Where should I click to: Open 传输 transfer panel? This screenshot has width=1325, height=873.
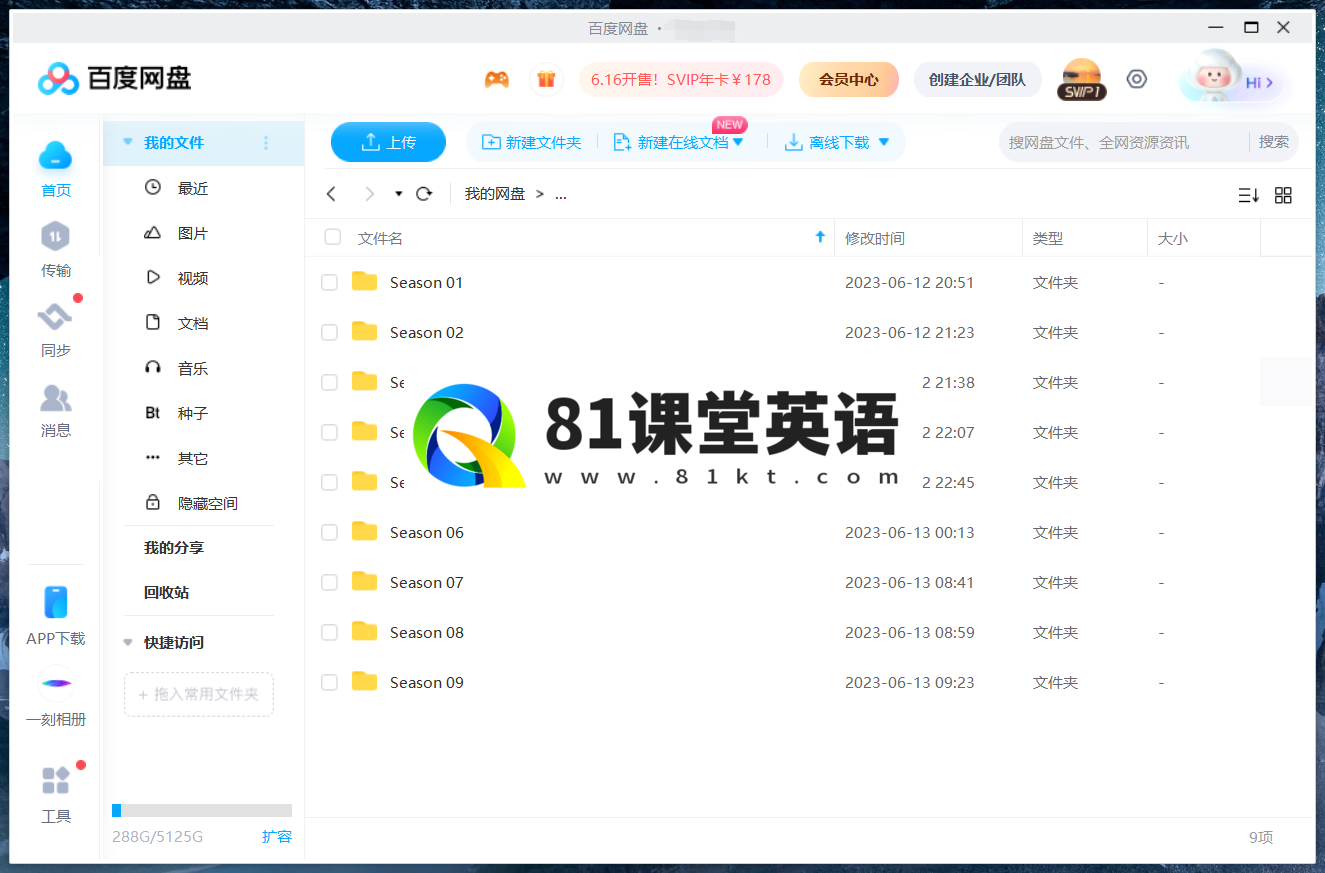pyautogui.click(x=56, y=249)
